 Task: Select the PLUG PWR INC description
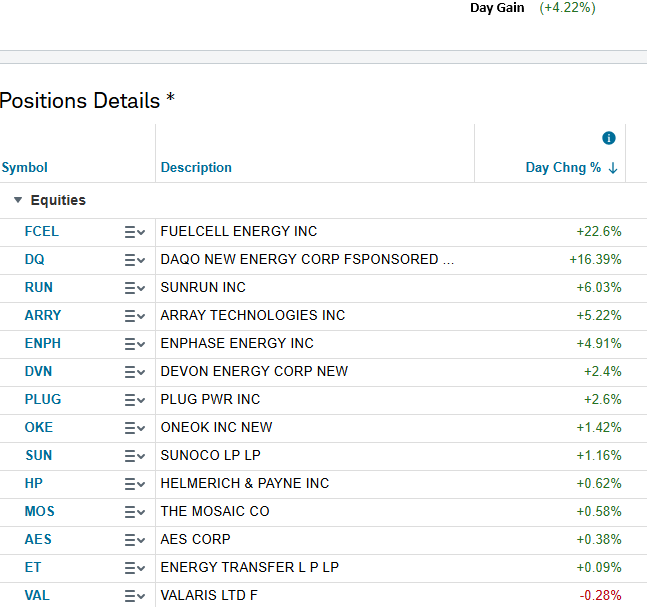tap(210, 399)
